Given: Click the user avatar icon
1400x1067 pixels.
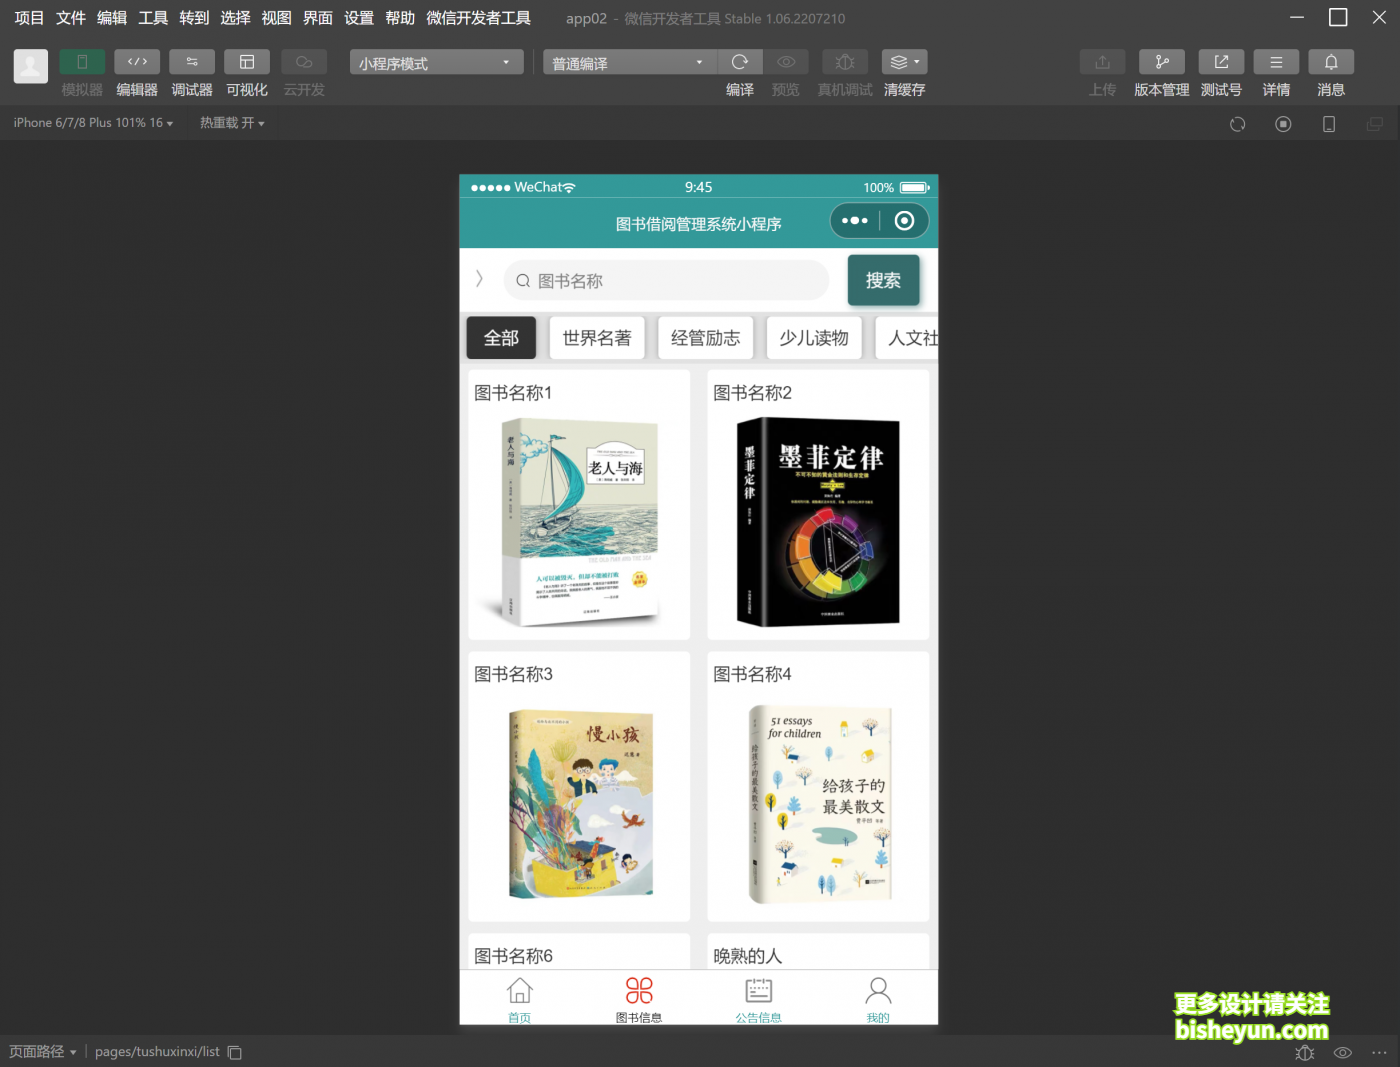Looking at the screenshot, I should [30, 67].
